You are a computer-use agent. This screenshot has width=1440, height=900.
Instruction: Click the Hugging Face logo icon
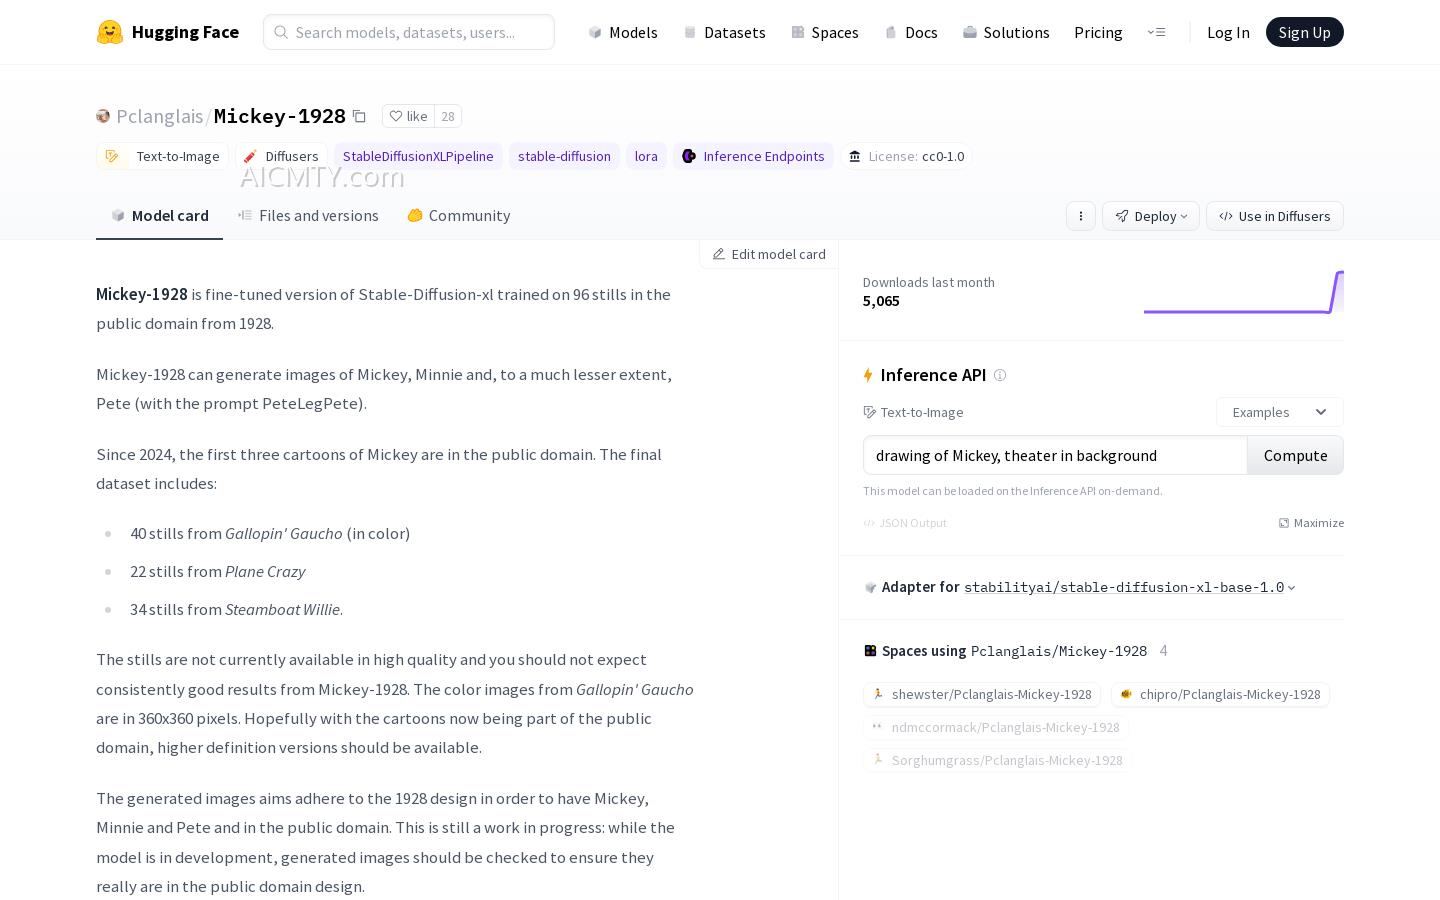click(x=109, y=32)
